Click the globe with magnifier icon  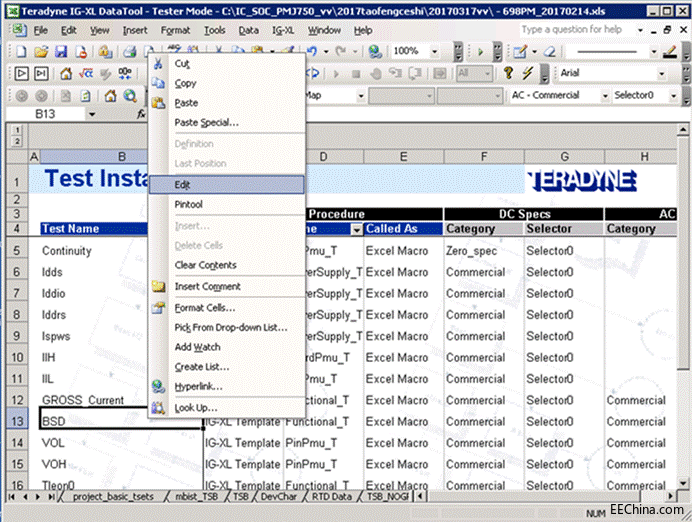pos(130,95)
